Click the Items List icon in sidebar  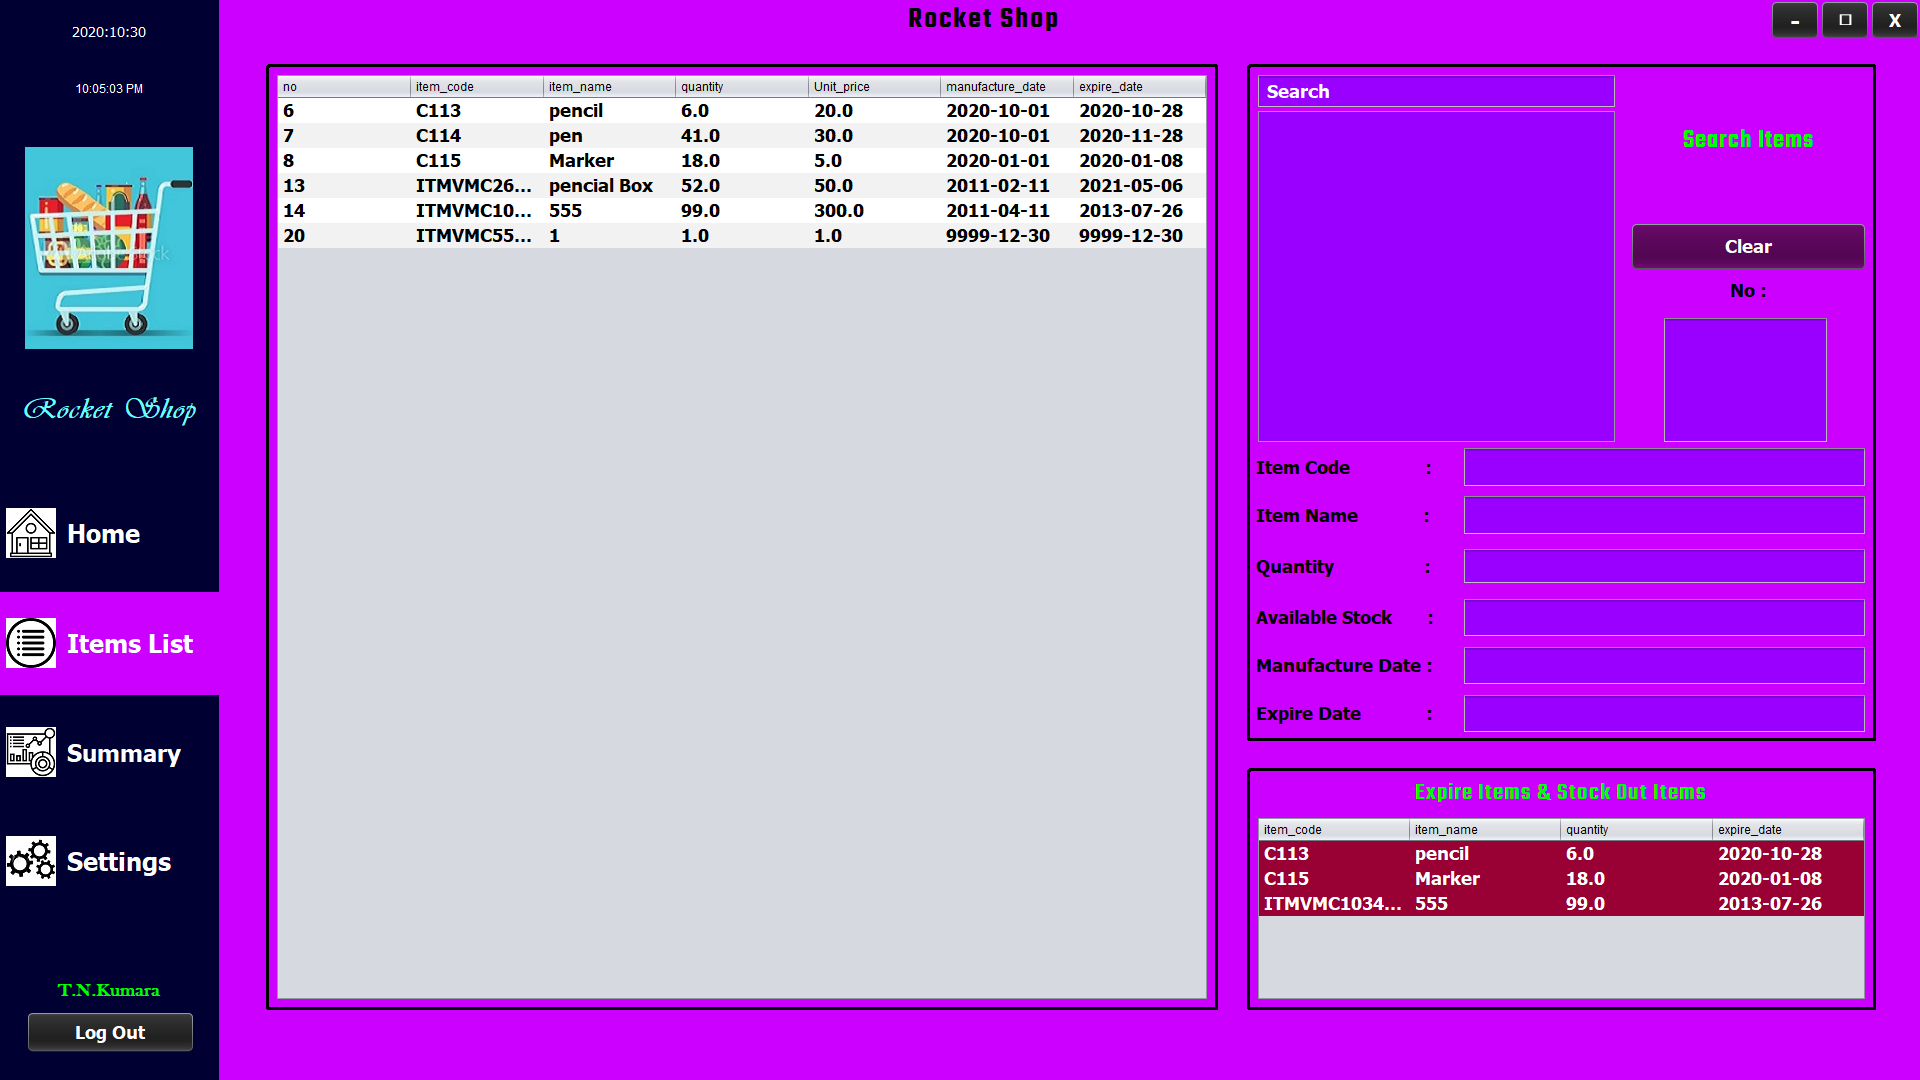click(x=31, y=643)
